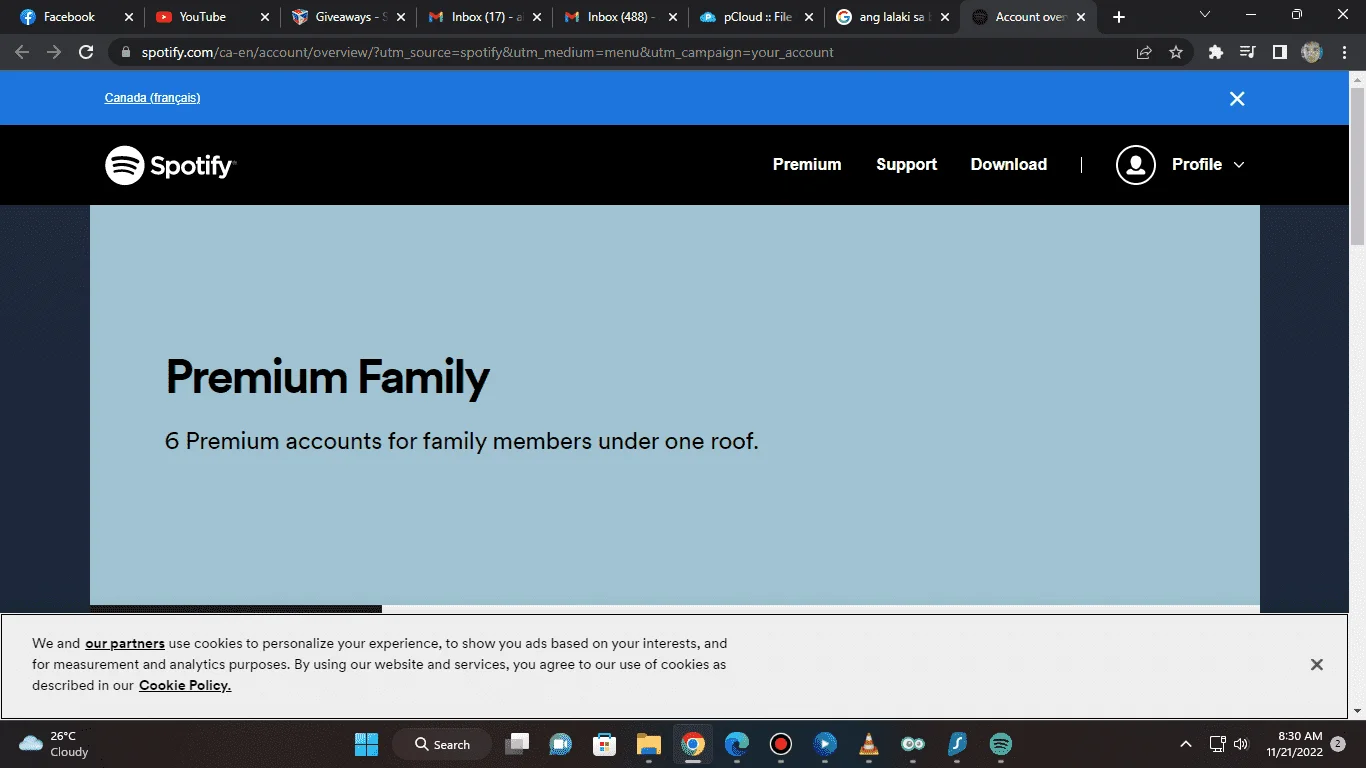This screenshot has height=768, width=1366.
Task: Open Chrome media control icon
Action: (1248, 52)
